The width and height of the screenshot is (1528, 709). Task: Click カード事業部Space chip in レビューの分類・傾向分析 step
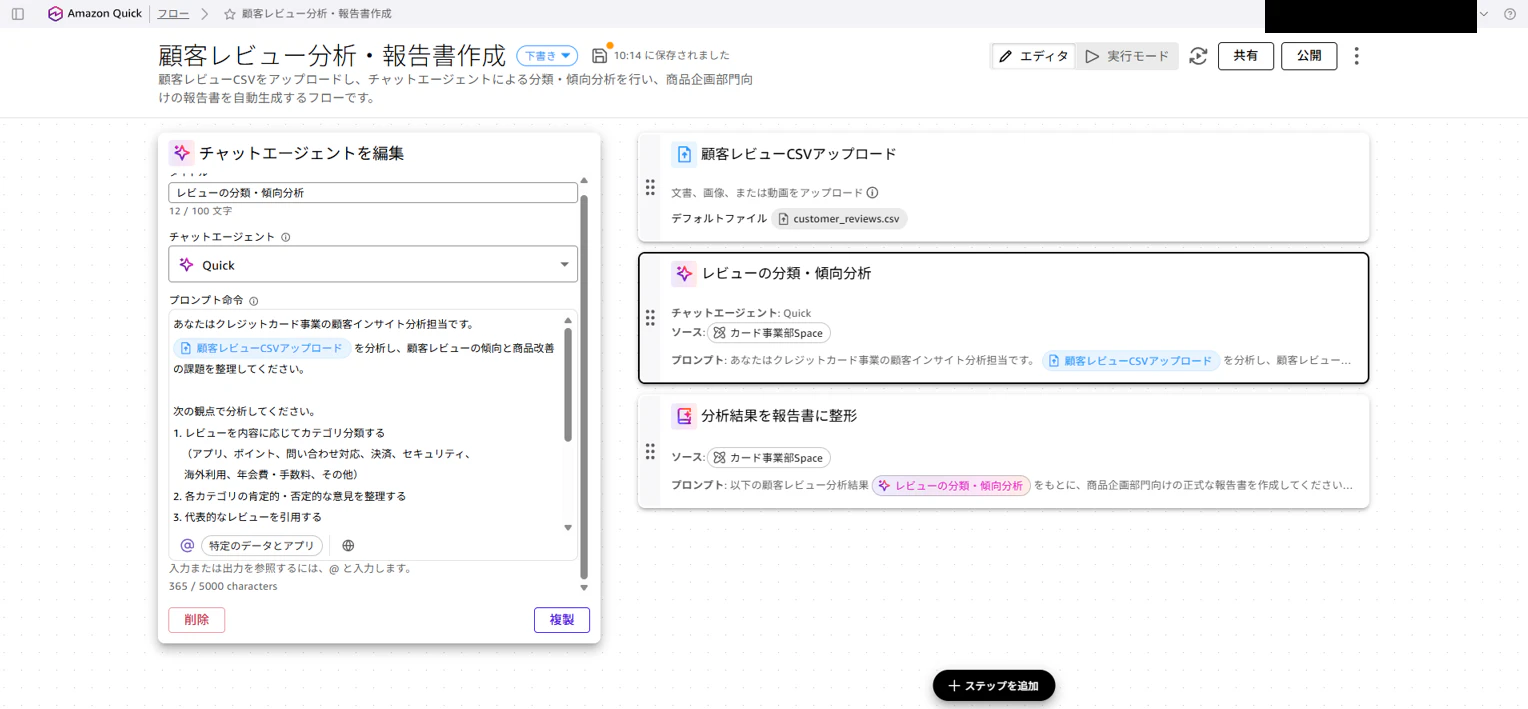pos(768,333)
